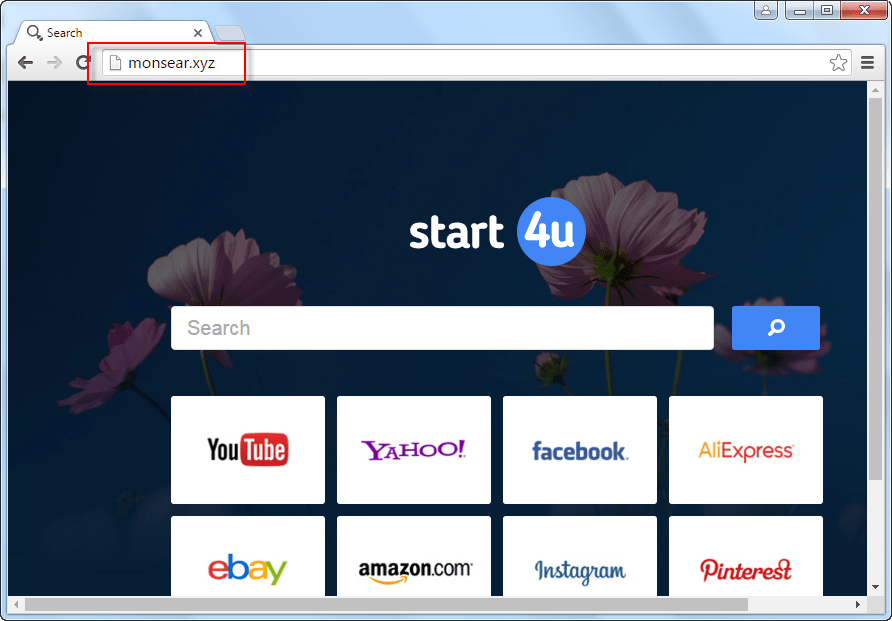Bookmark this page with the star icon
Viewport: 892px width, 621px height.
click(838, 63)
